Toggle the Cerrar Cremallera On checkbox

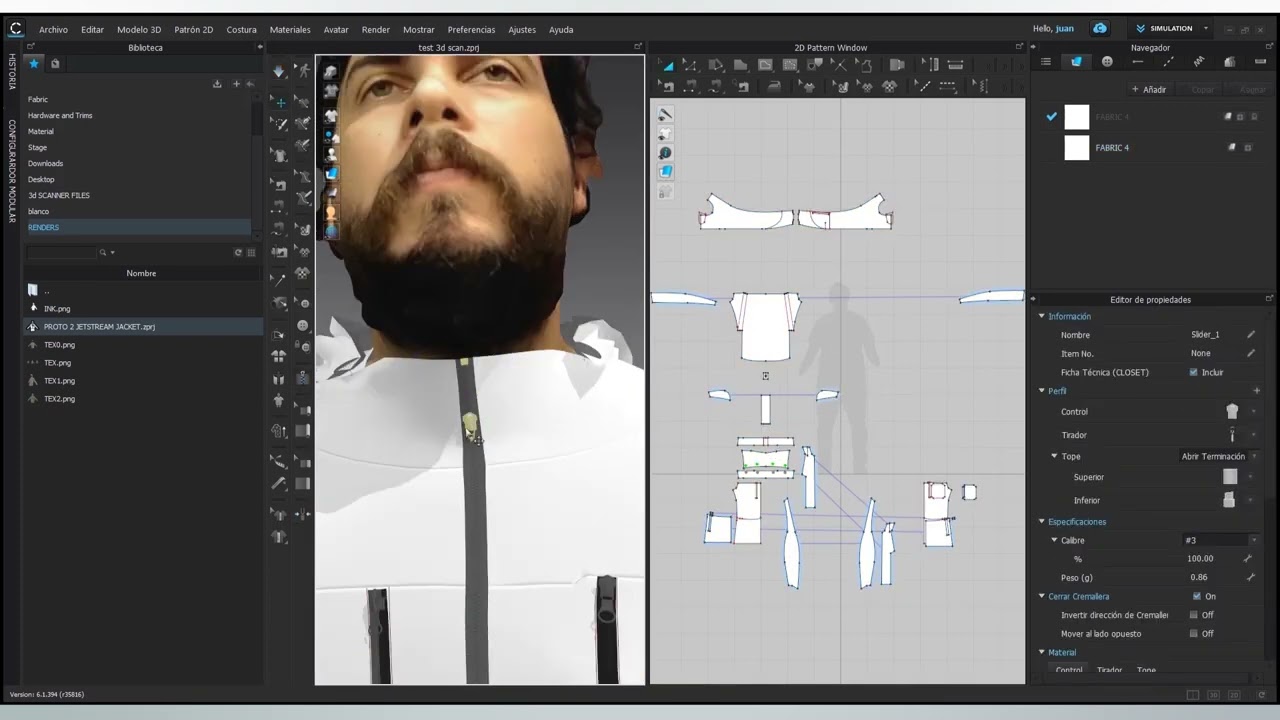1197,596
